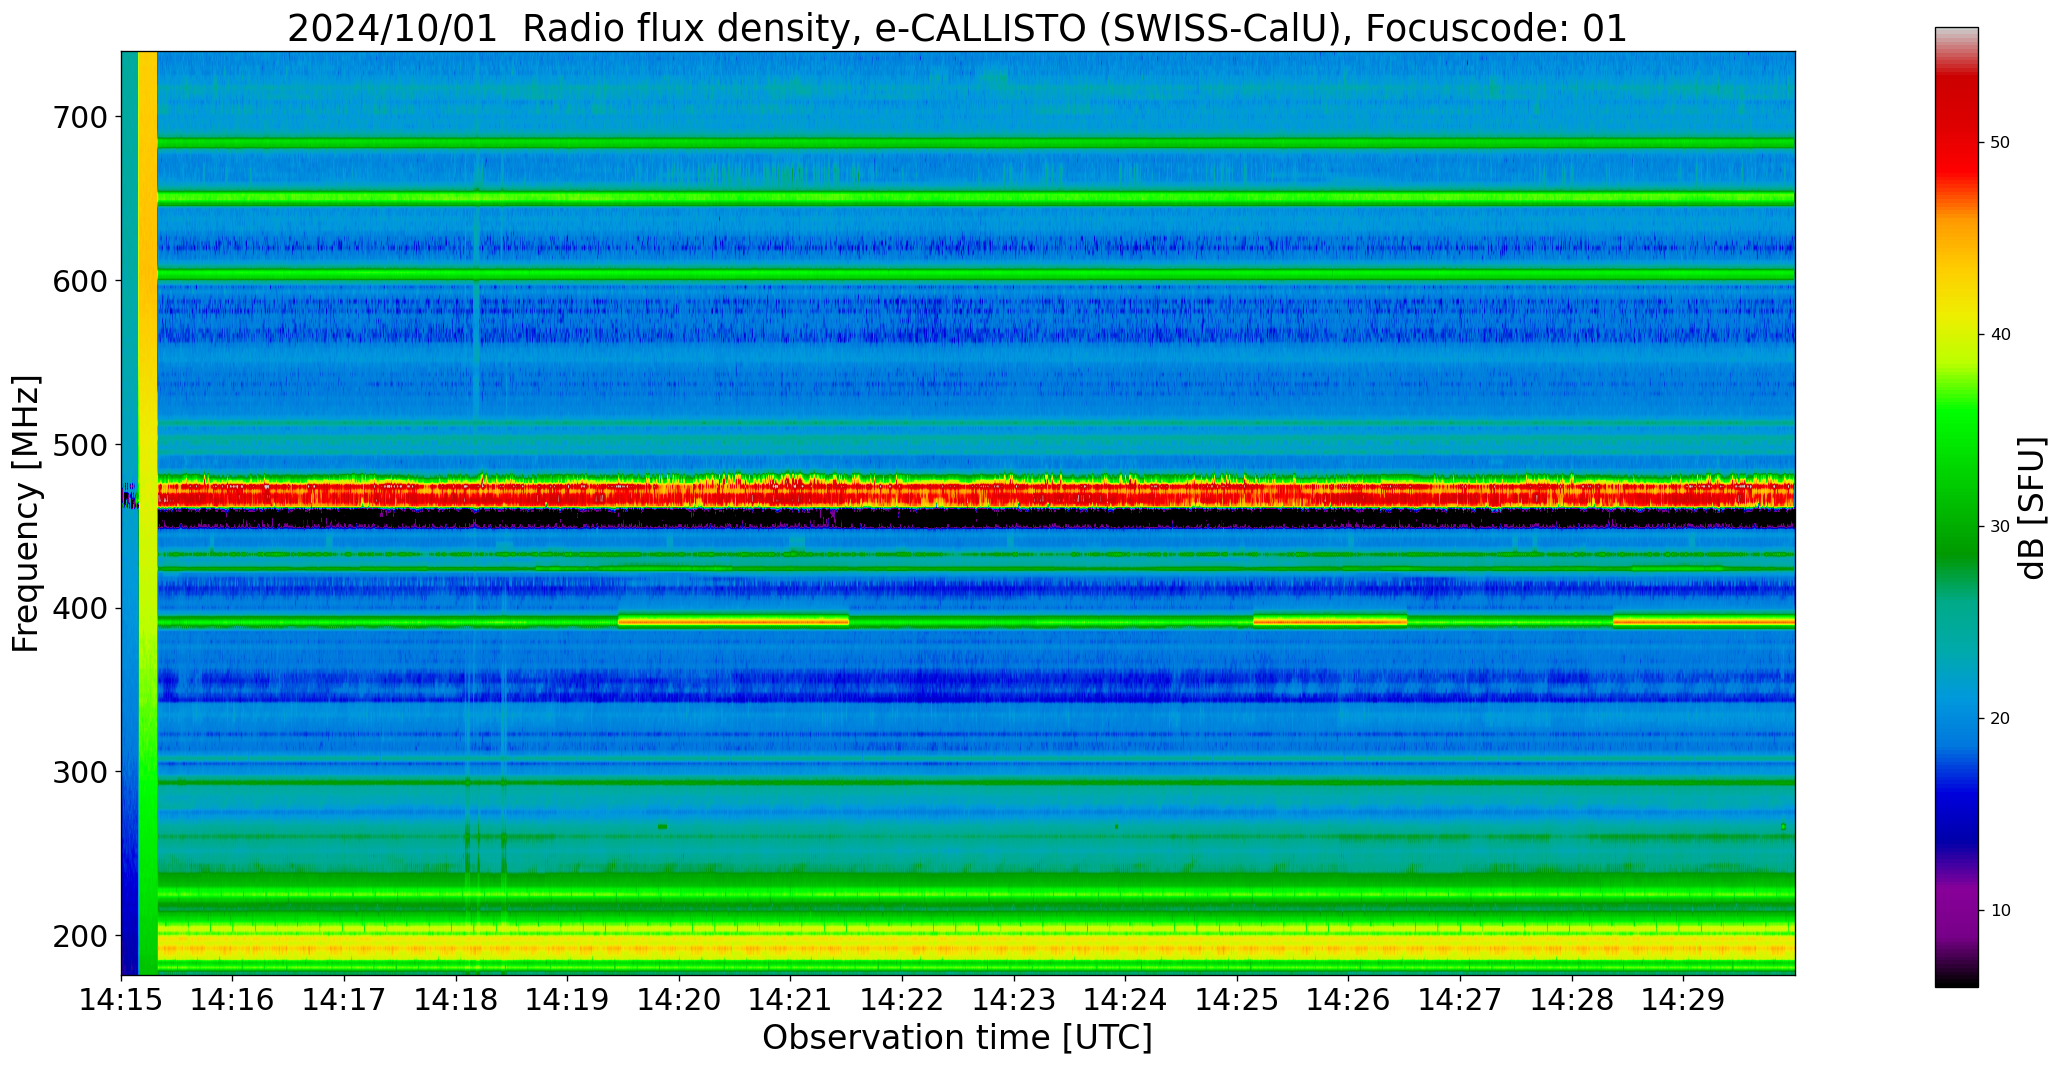This screenshot has height=1067, width=2062.
Task: Click the 14:26 time tick label
Action: 1349,998
